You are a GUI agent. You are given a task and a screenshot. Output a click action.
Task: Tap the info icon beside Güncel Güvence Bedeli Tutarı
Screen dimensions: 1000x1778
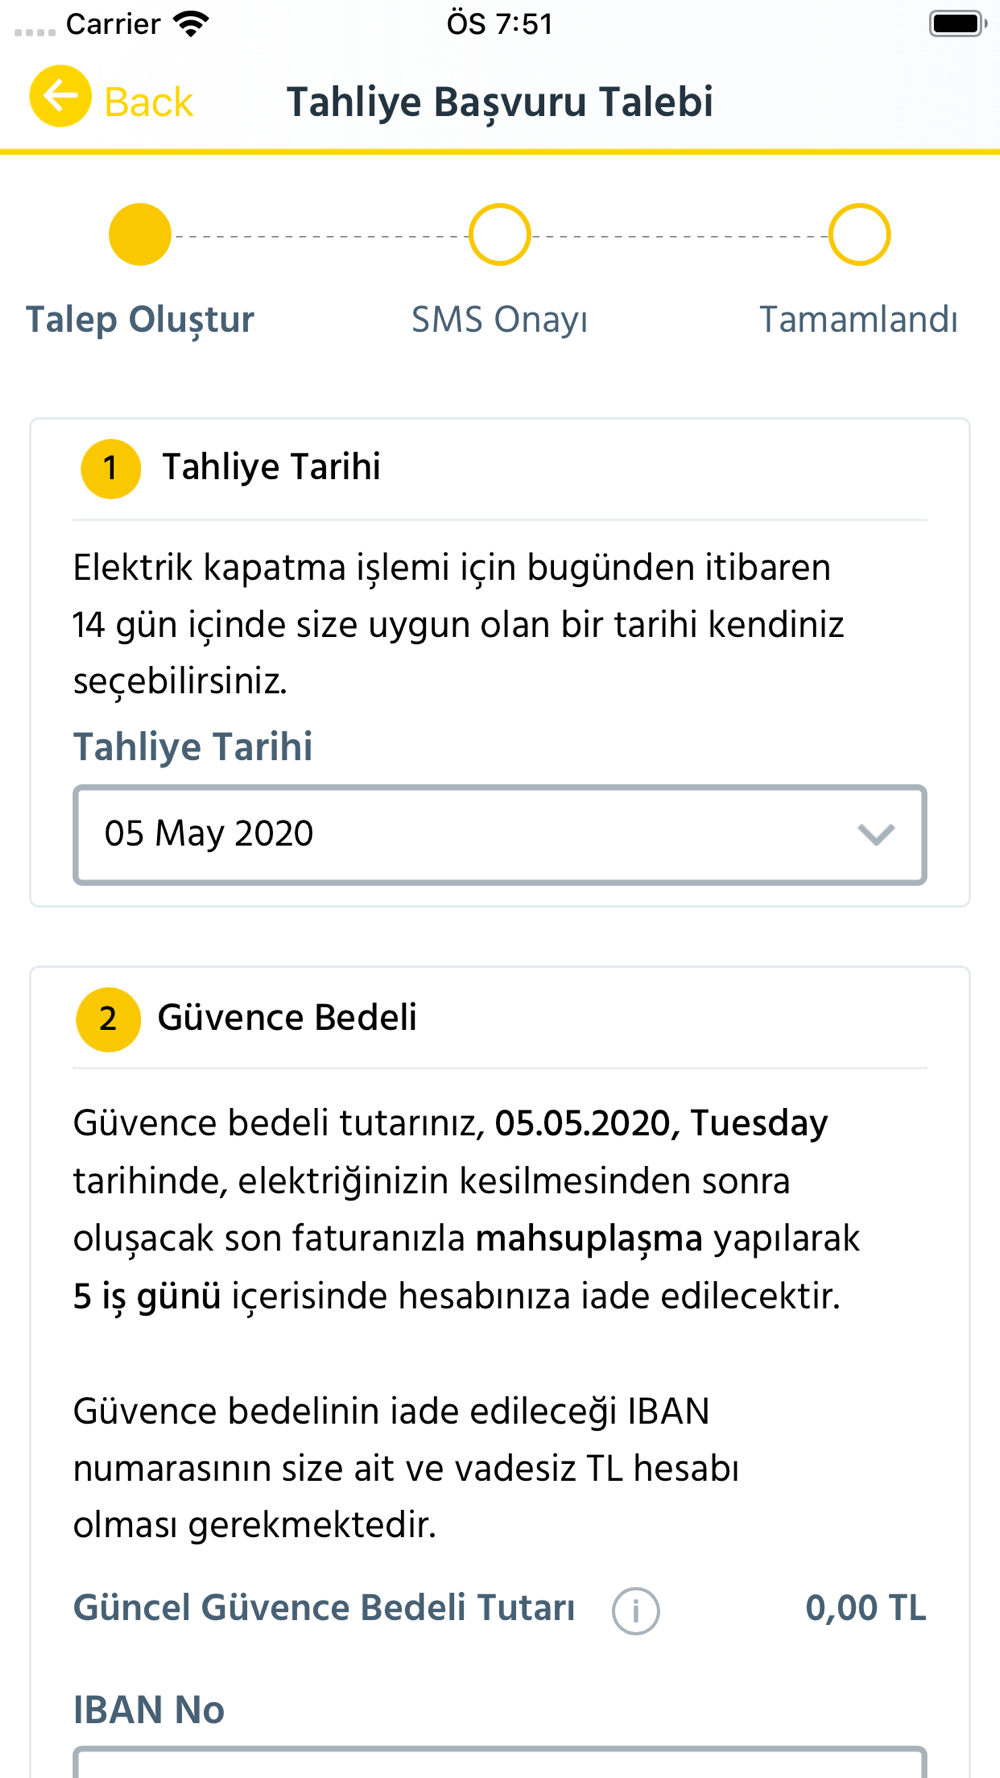tap(636, 1611)
